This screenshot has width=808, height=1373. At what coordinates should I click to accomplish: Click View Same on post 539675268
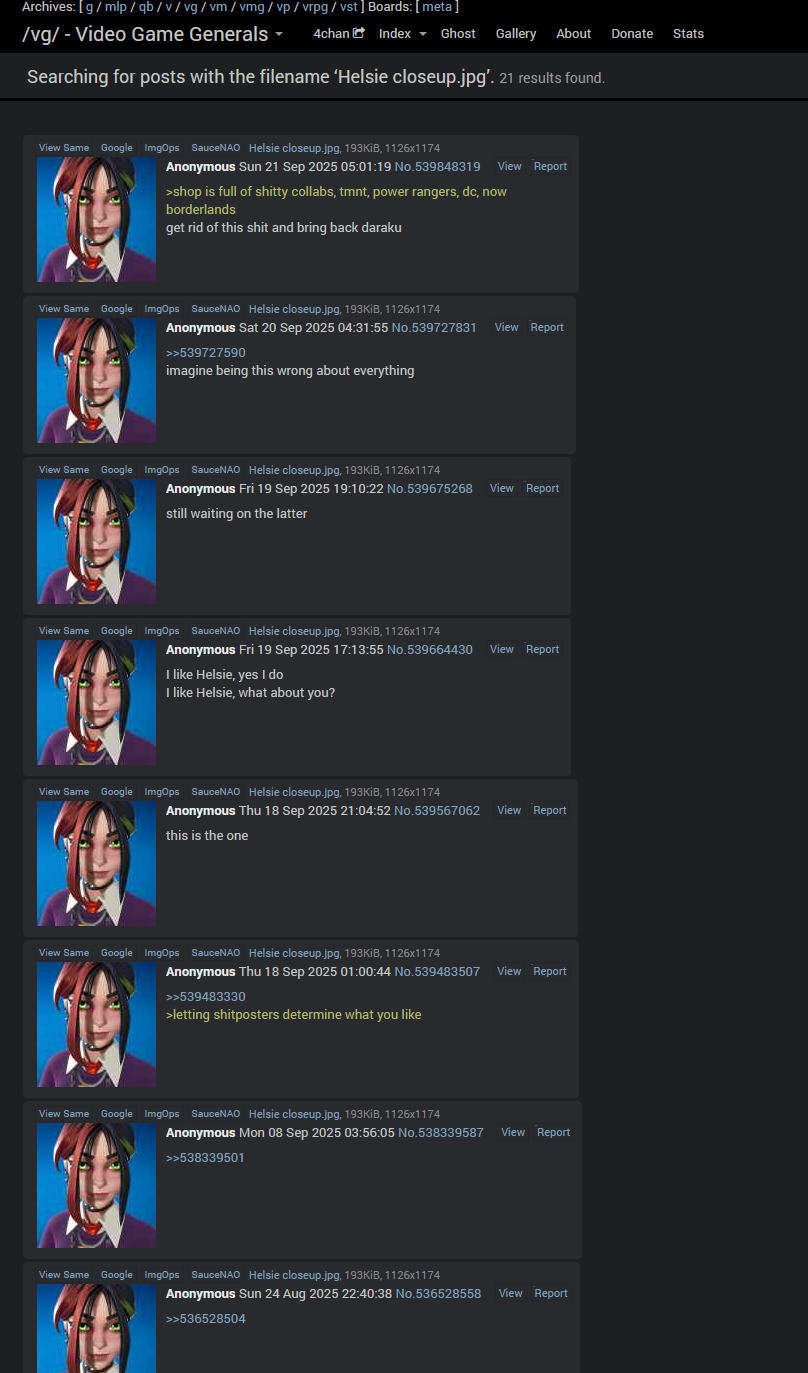[64, 470]
